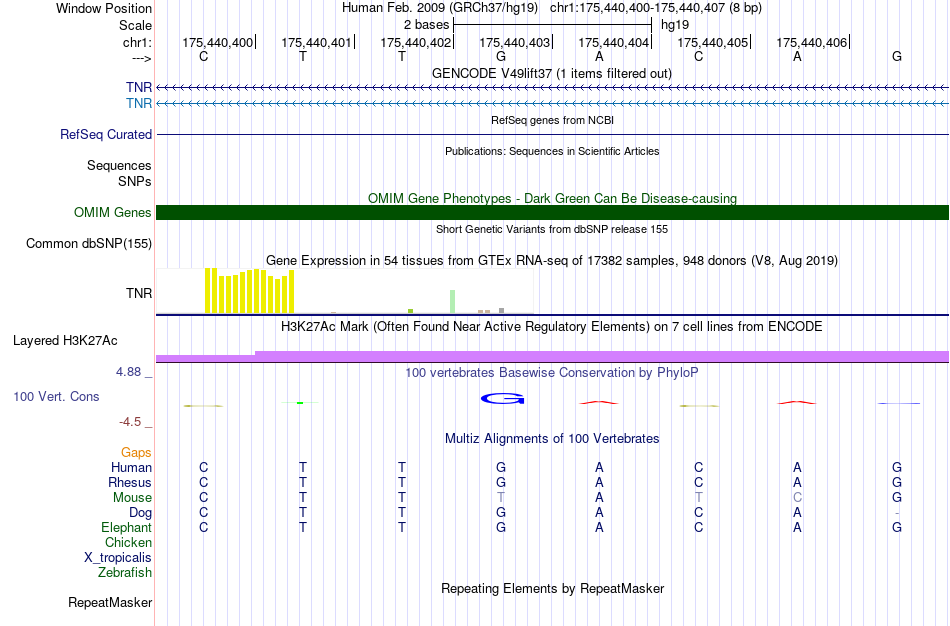Click the dark green OMIM gene bar

(553, 212)
